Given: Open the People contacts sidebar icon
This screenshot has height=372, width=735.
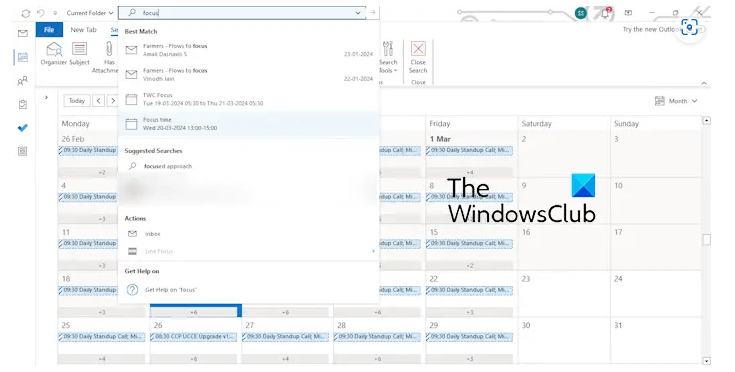Looking at the screenshot, I should click(x=22, y=81).
